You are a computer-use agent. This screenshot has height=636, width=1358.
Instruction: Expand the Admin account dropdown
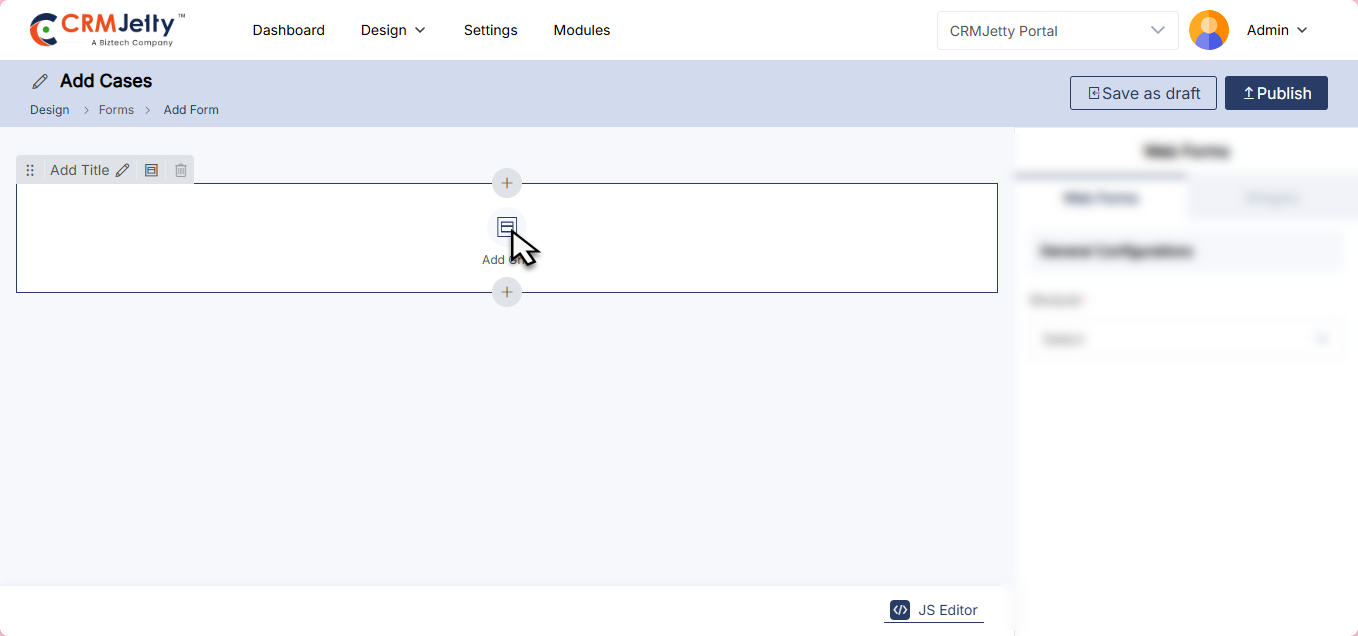pyautogui.click(x=1277, y=30)
